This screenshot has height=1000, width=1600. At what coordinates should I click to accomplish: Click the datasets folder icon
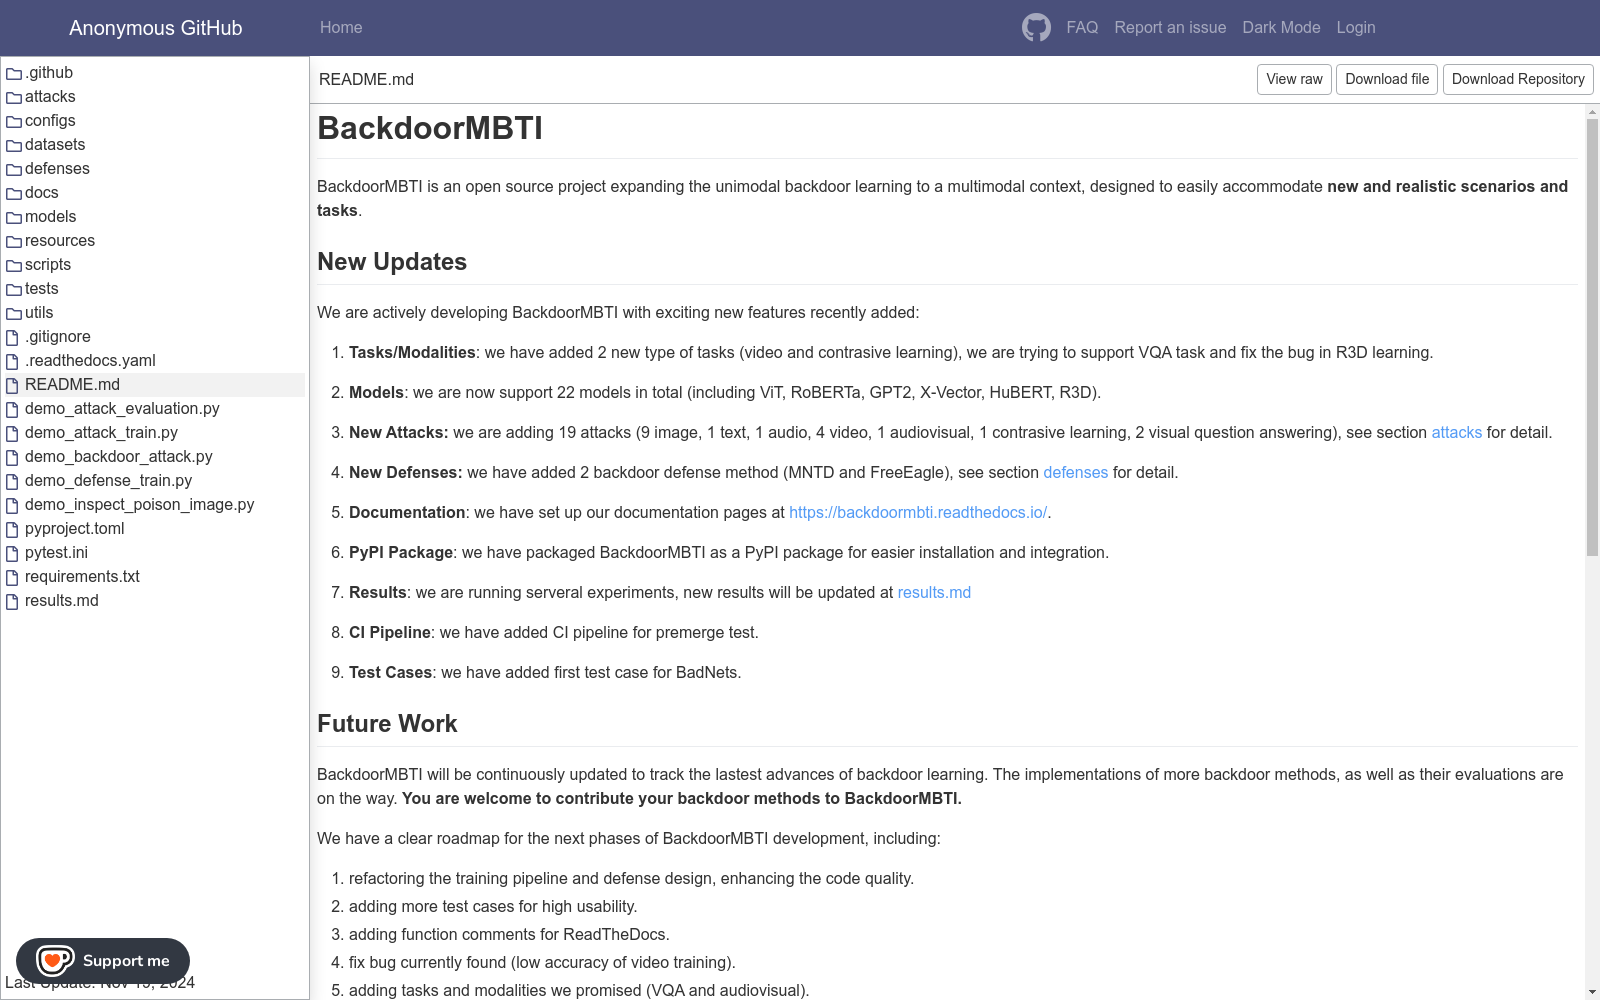(14, 145)
